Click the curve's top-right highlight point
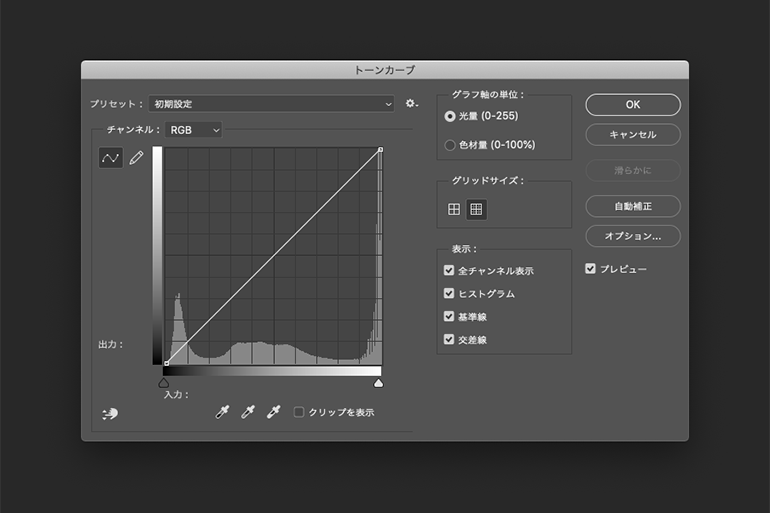770x513 pixels. 381,149
